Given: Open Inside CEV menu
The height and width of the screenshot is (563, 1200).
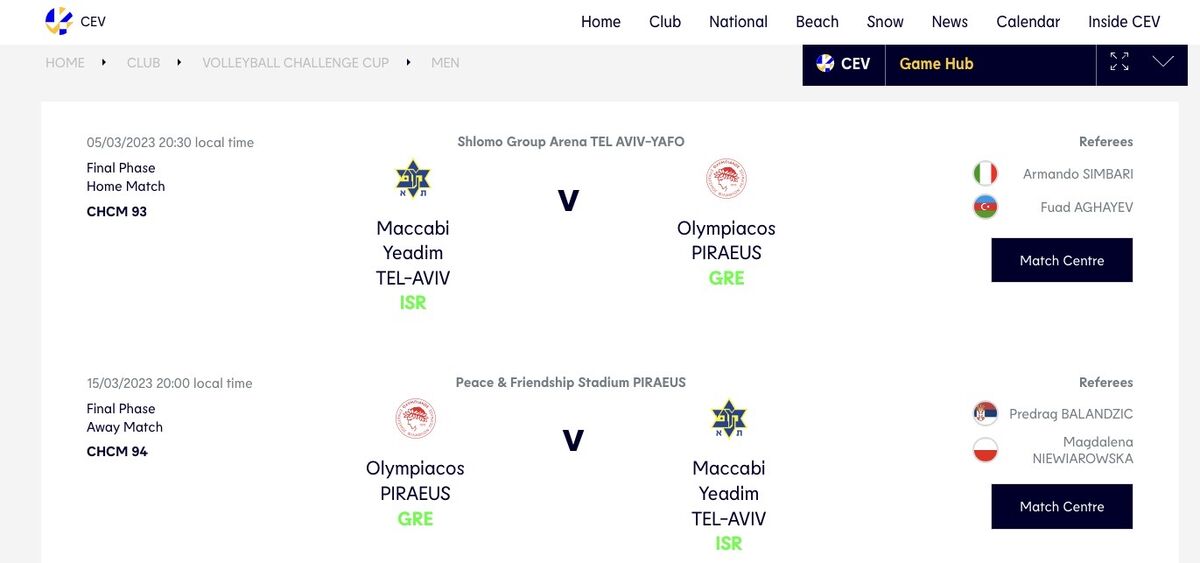Looking at the screenshot, I should point(1124,22).
